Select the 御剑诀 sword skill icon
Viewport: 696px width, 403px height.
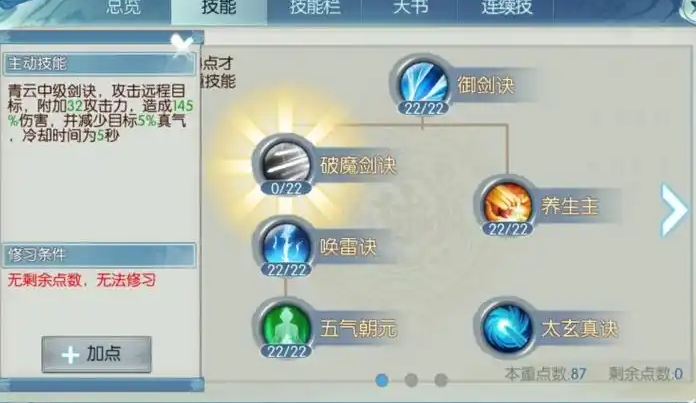[423, 83]
